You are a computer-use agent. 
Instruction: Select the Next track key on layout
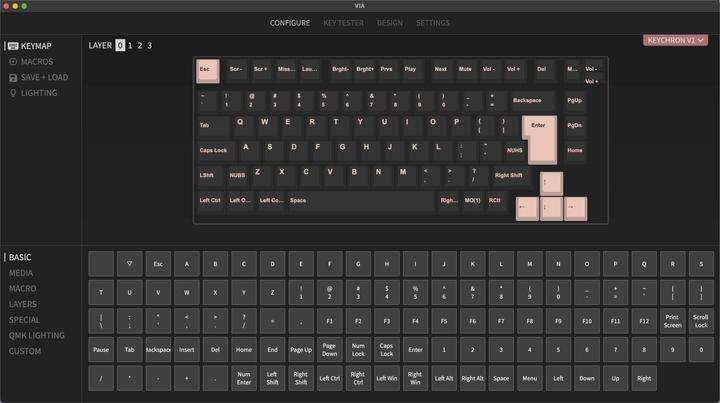point(442,70)
